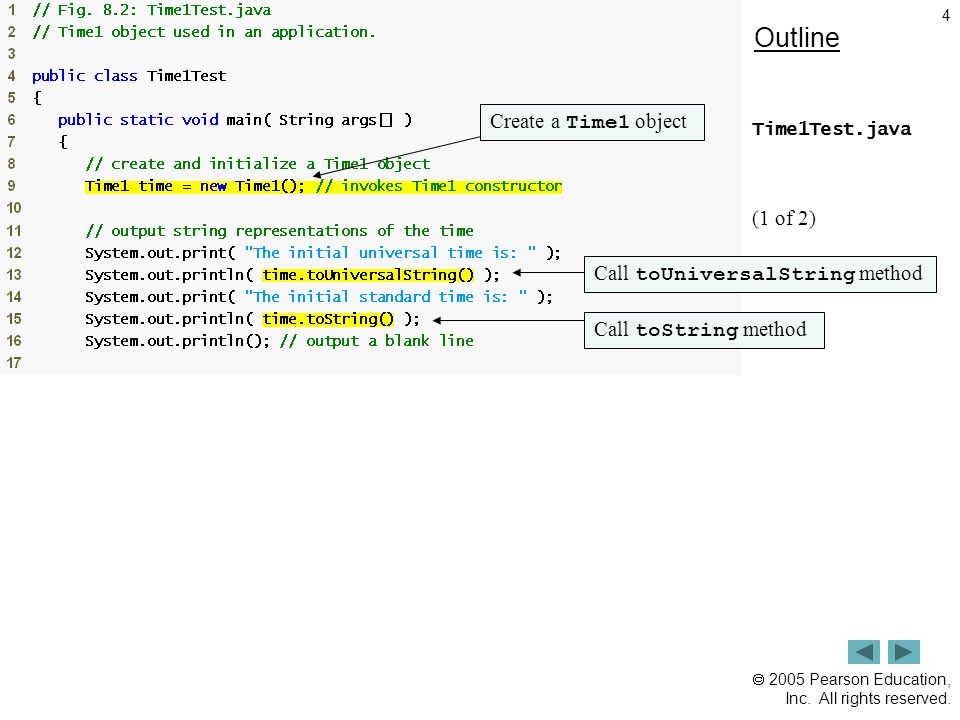Click highlighted 'Time1 time = new Time1();' statement

[x=195, y=186]
